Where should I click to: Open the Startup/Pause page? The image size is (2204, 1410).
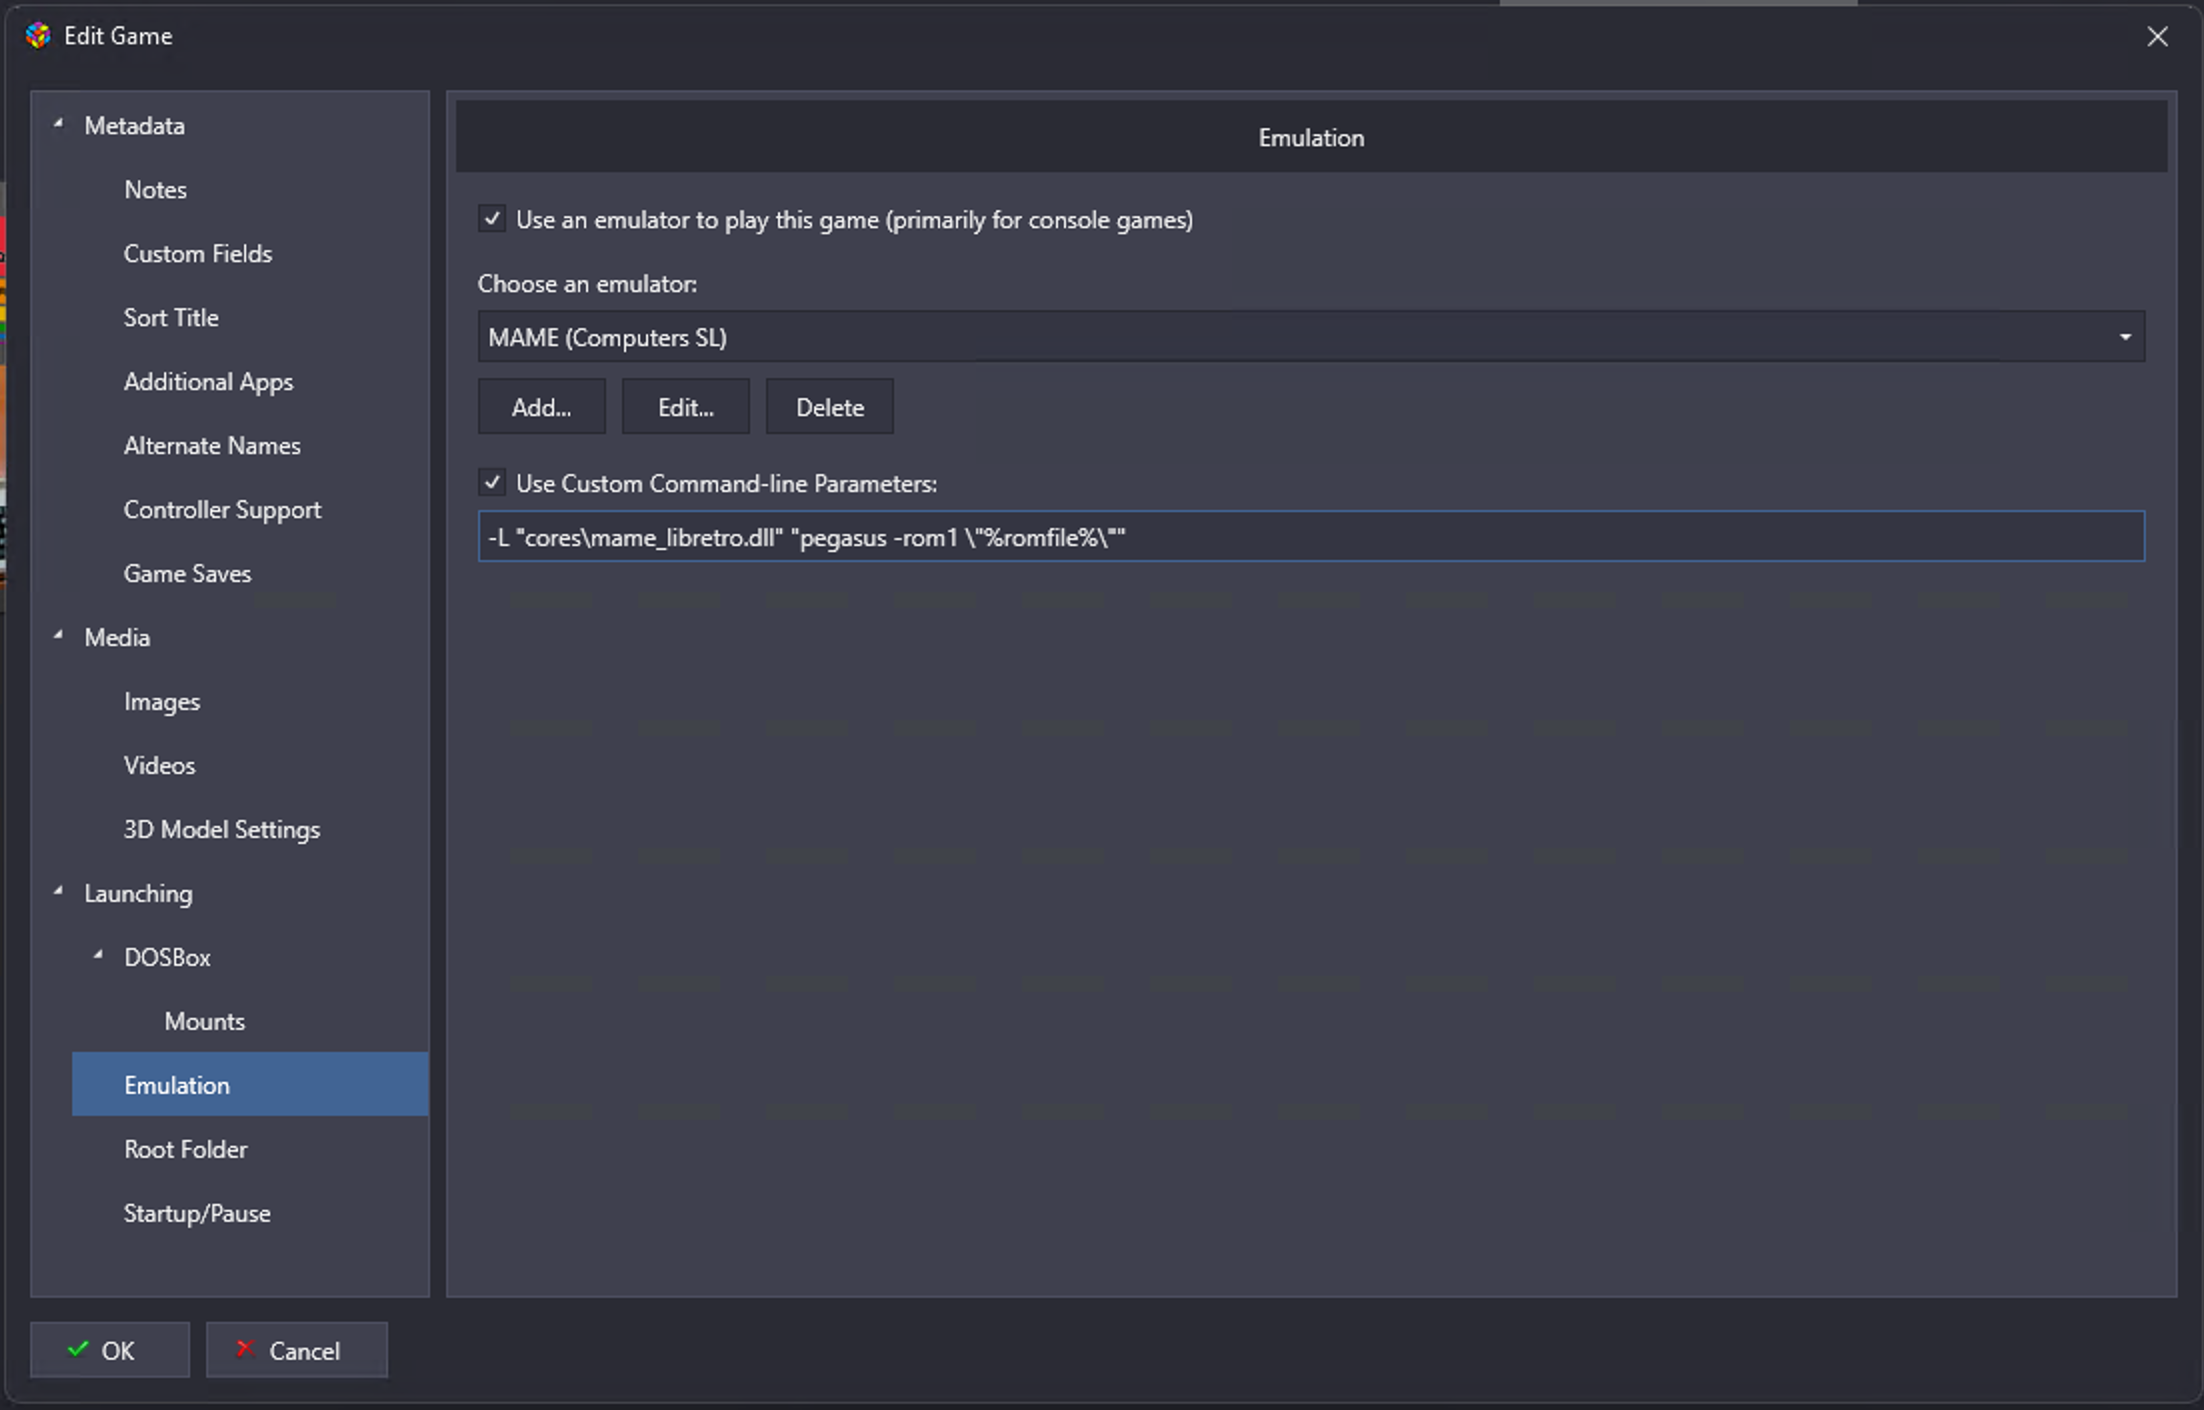pyautogui.click(x=197, y=1214)
